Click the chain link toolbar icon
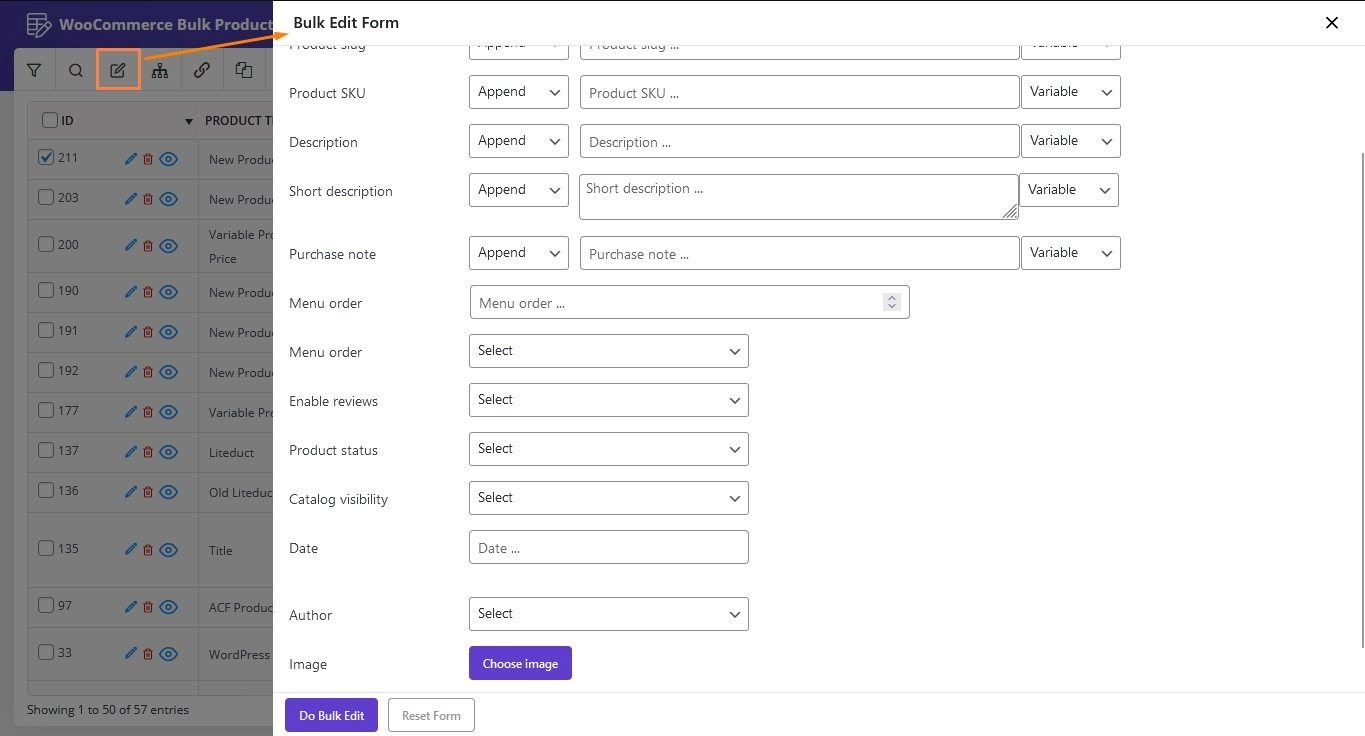 pyautogui.click(x=202, y=70)
